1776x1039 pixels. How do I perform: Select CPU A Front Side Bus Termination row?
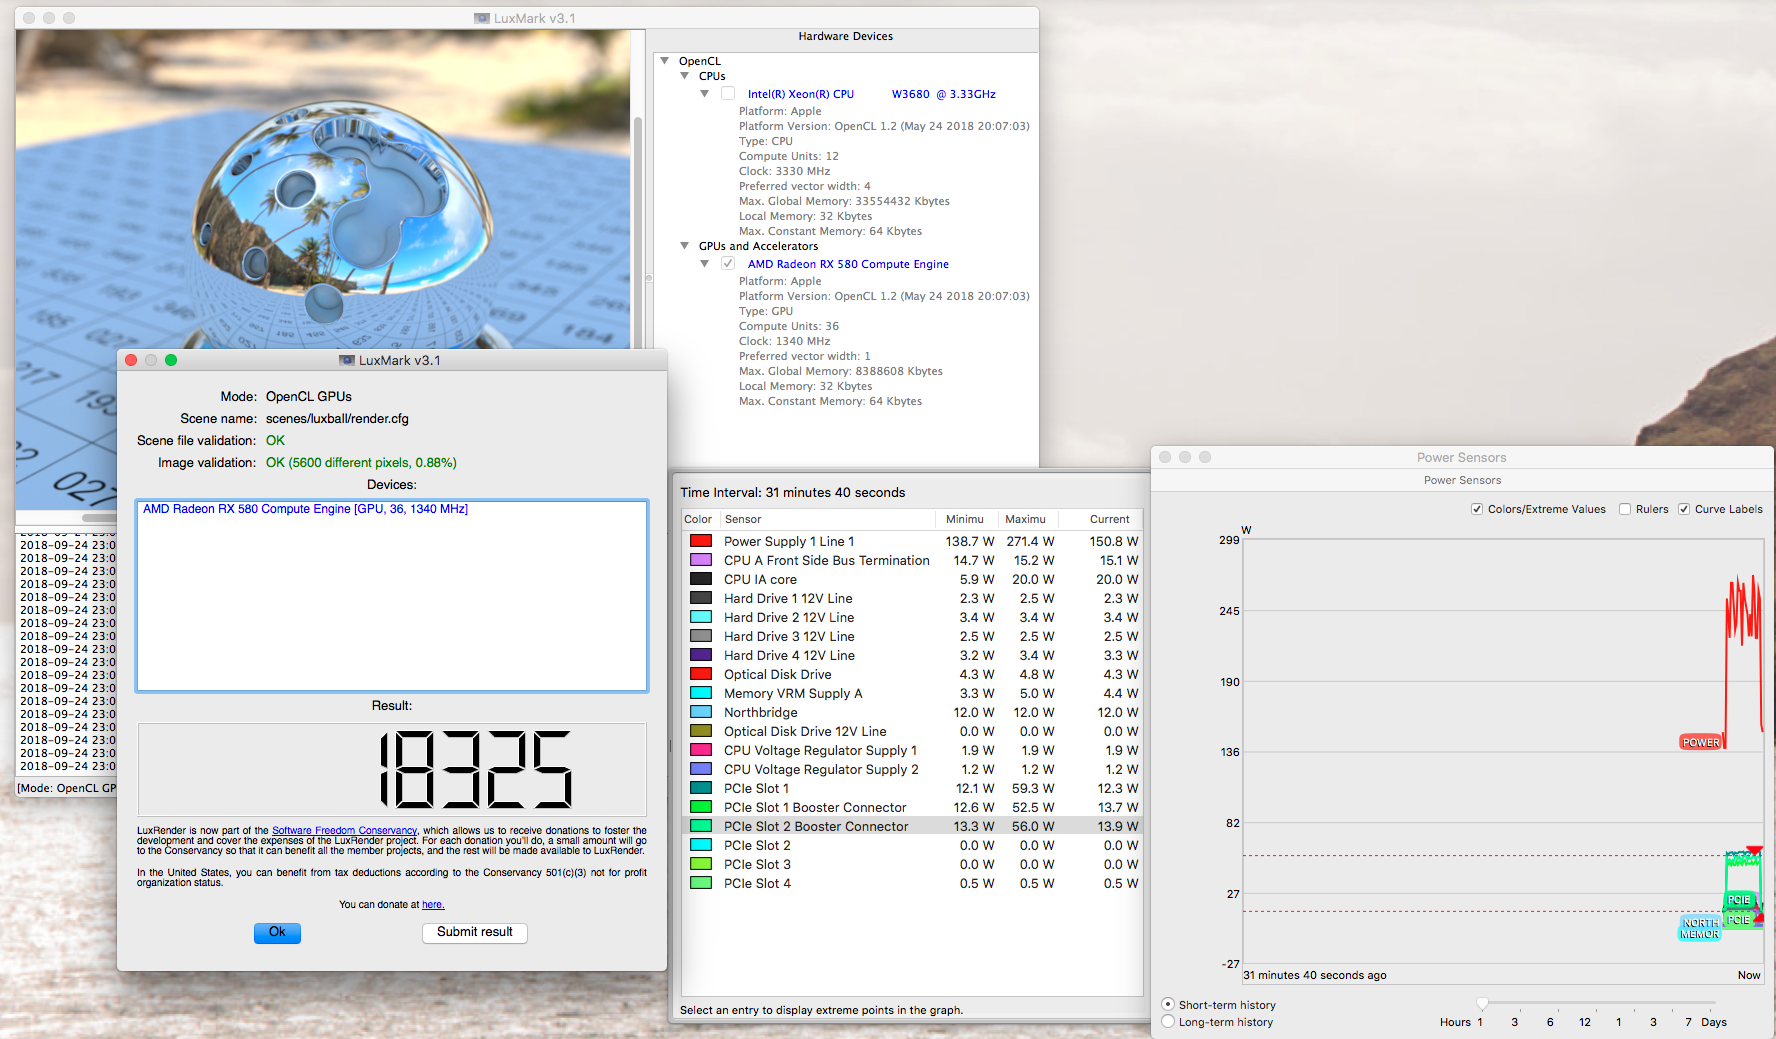911,560
